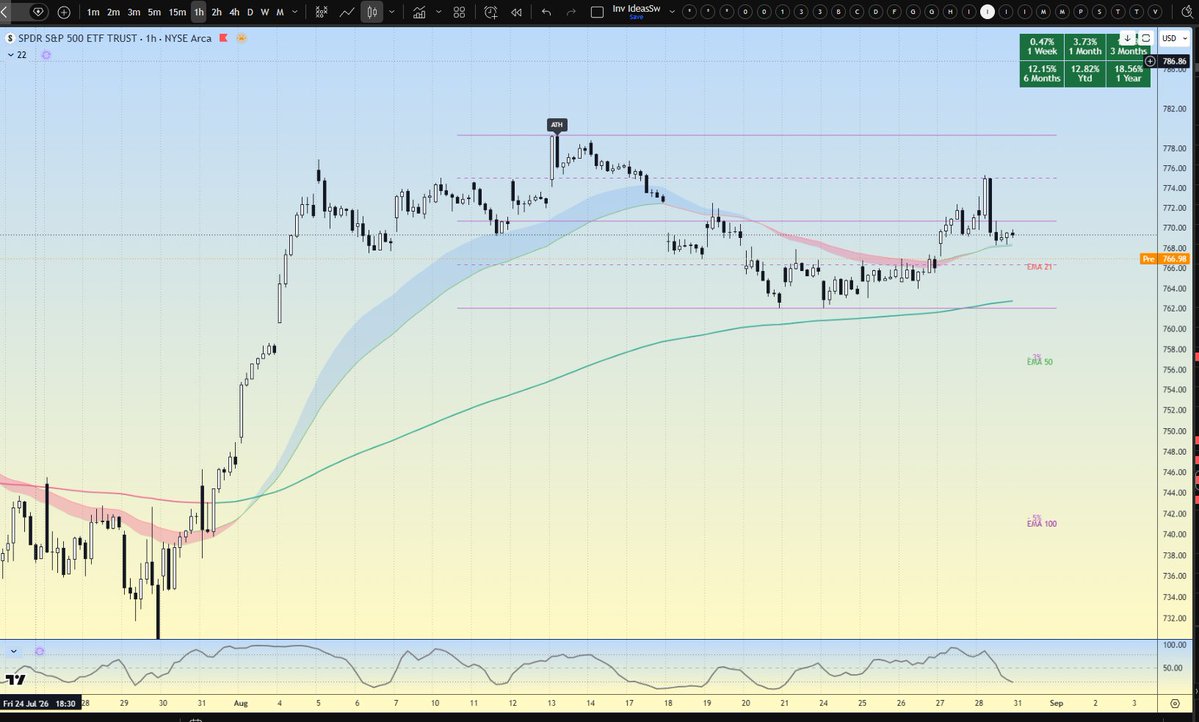Click Save under the layout name

(636, 17)
